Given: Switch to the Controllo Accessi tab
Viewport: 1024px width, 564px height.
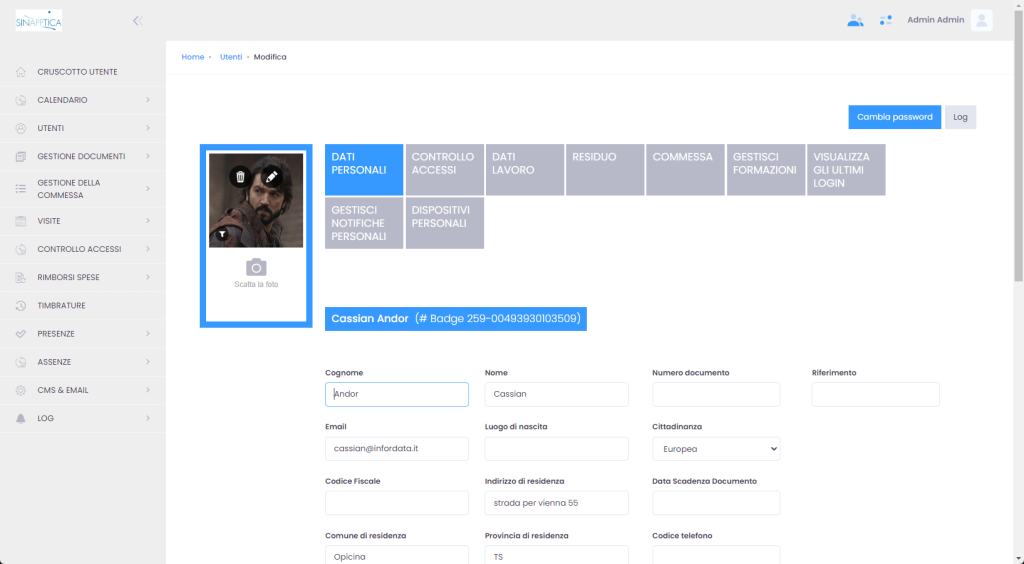Looking at the screenshot, I should (444, 169).
